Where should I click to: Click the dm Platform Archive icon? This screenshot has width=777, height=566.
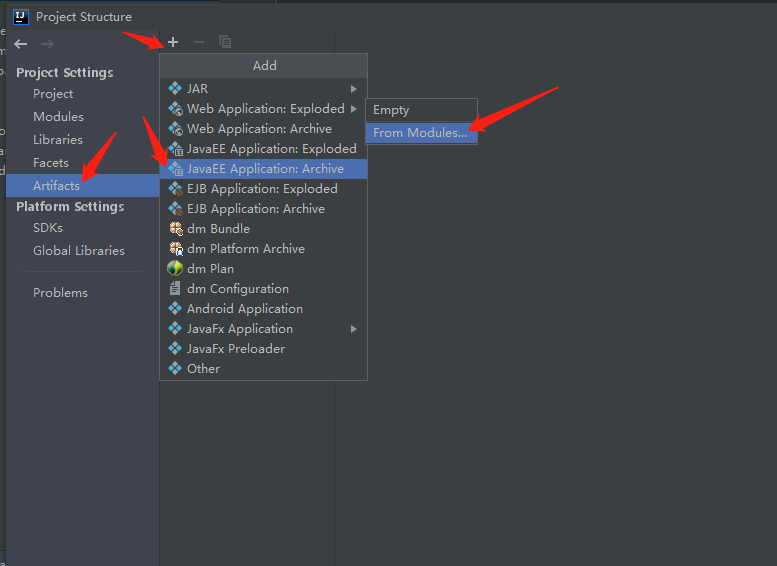[176, 248]
